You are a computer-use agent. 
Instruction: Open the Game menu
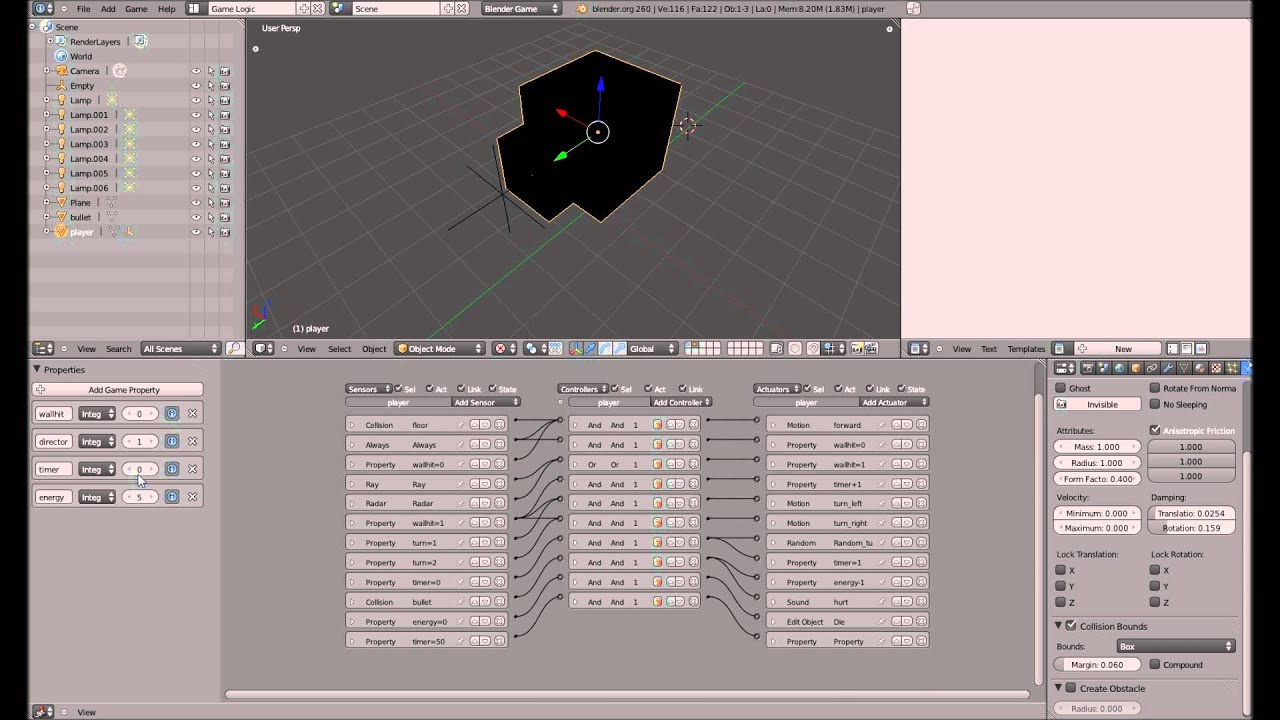coord(136,9)
